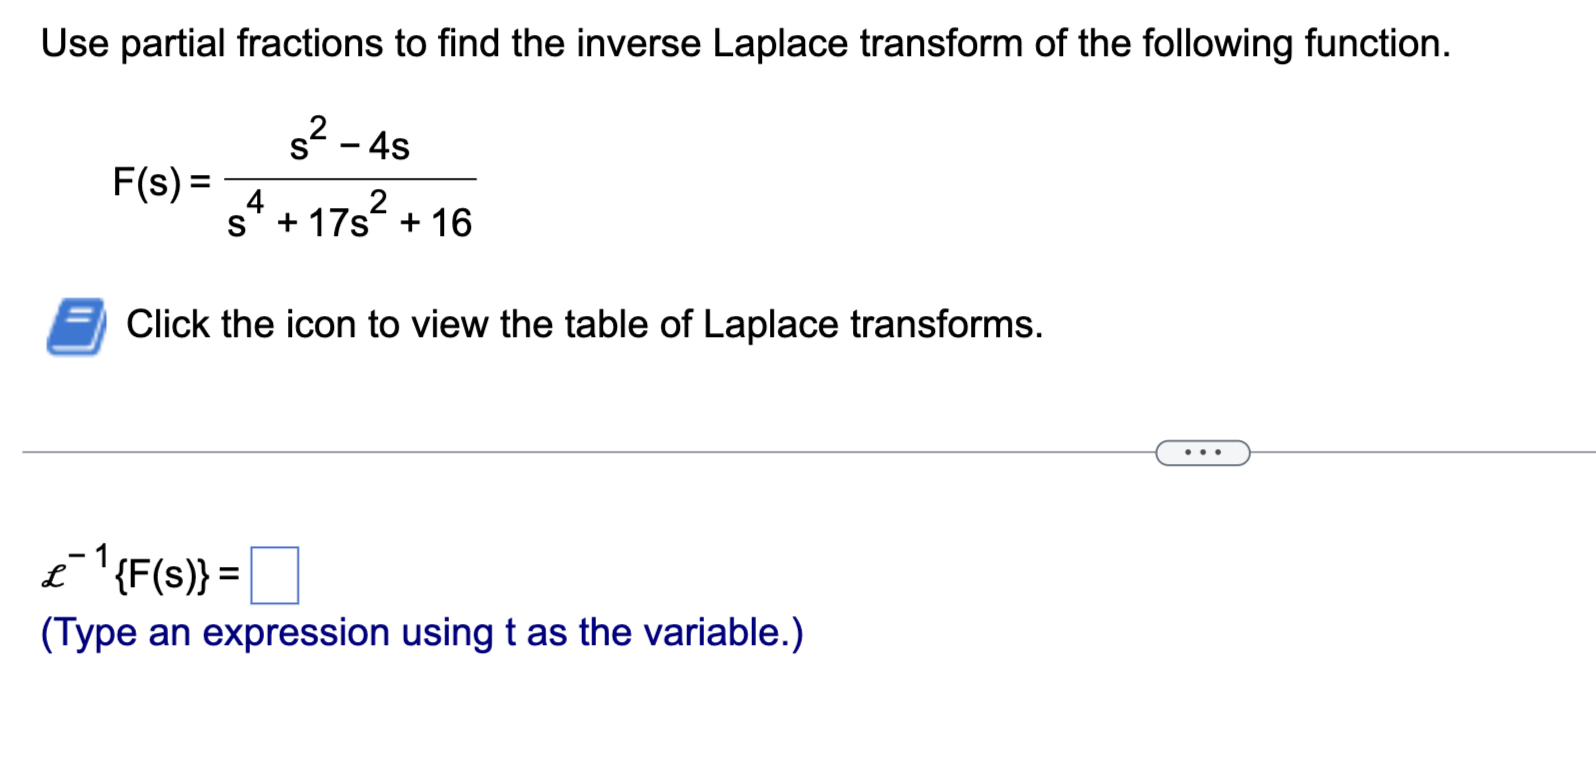Collapse the answer area using the ellipsis control

point(1203,452)
